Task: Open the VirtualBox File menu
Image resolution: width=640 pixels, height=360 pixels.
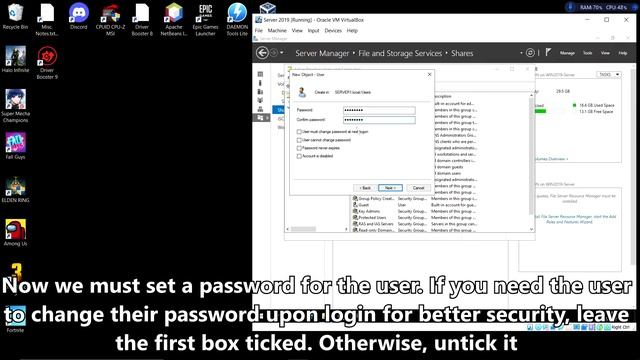Action: click(259, 31)
